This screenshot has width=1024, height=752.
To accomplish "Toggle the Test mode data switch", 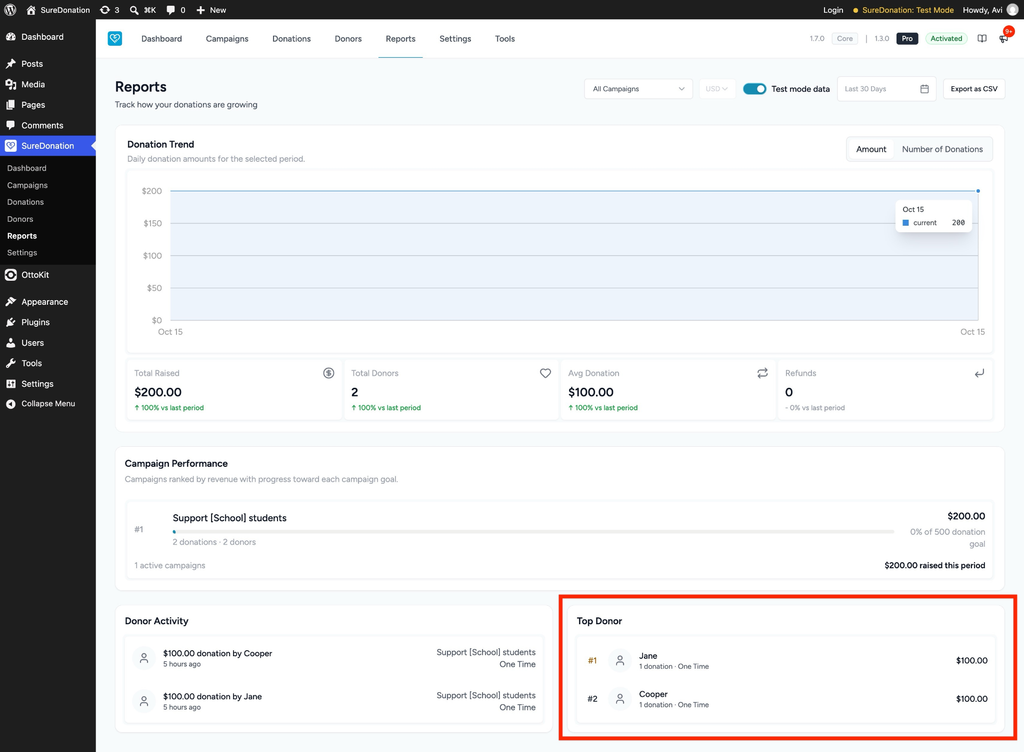I will coord(754,89).
